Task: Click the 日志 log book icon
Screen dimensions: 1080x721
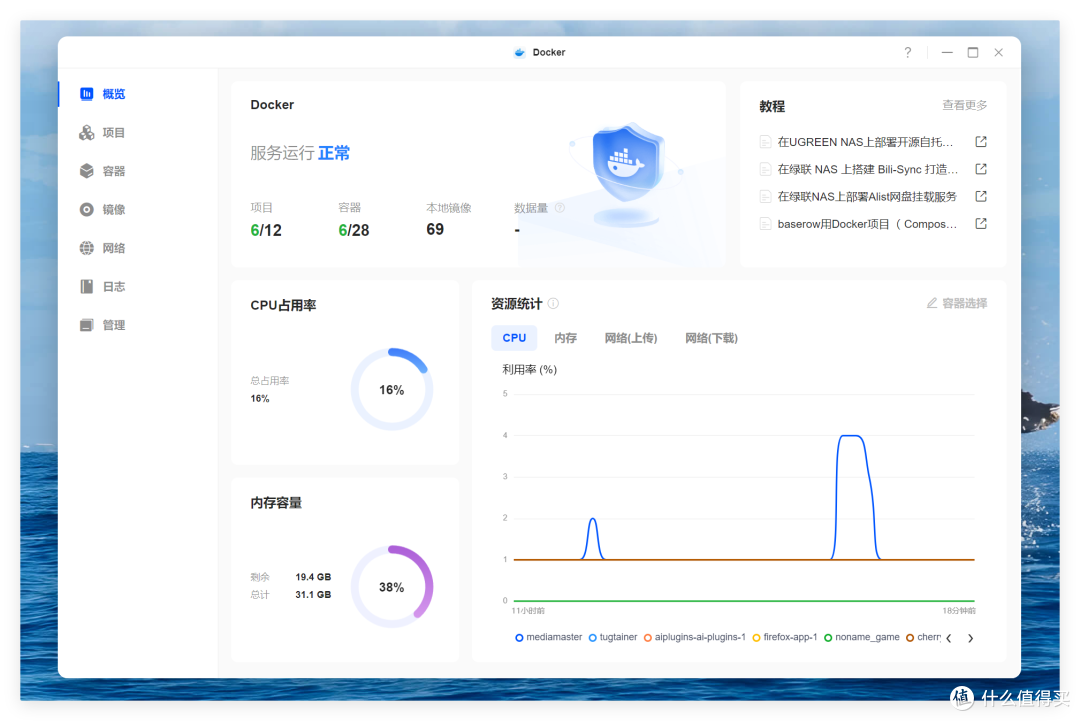Action: [86, 286]
